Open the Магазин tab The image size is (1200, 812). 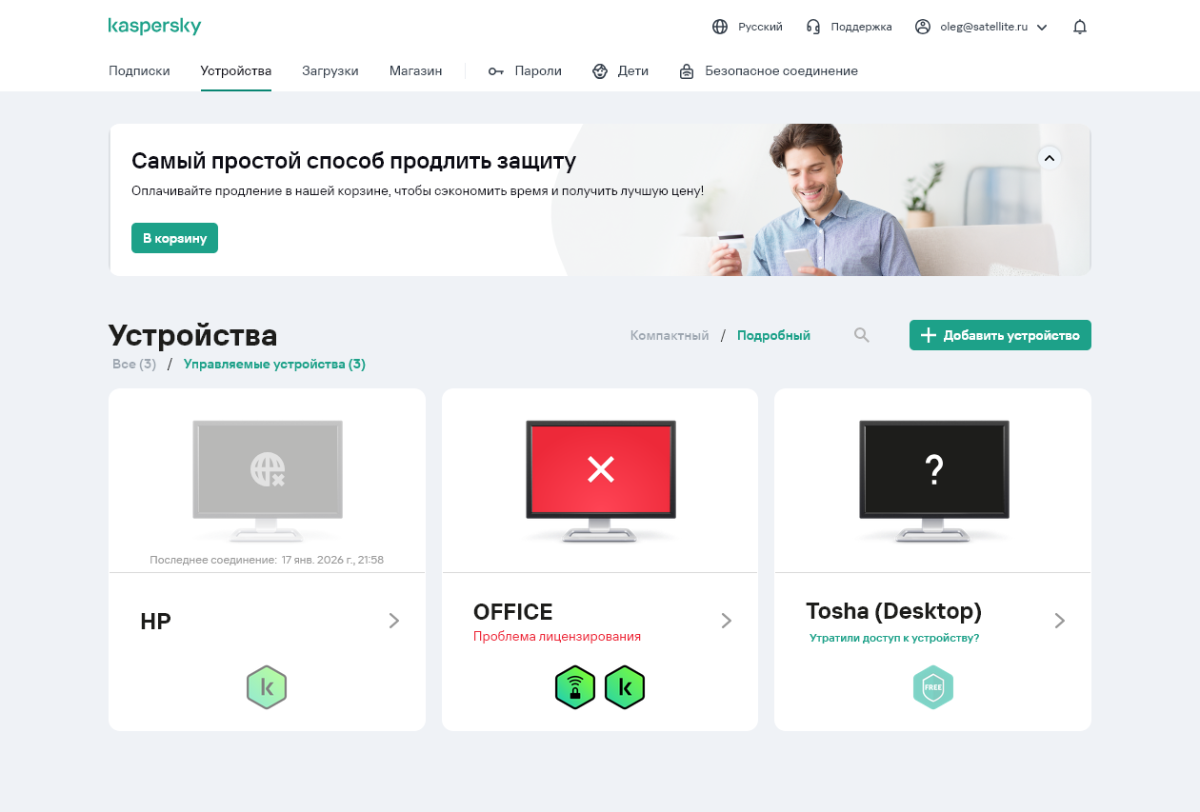click(x=416, y=71)
